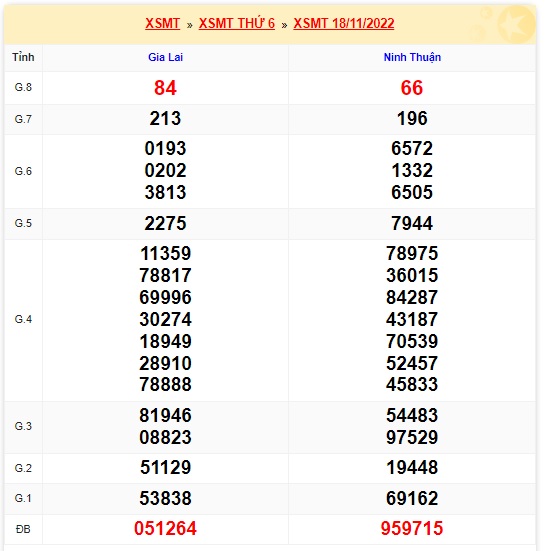Select the G.7 row label
The height and width of the screenshot is (551, 545).
(23, 119)
